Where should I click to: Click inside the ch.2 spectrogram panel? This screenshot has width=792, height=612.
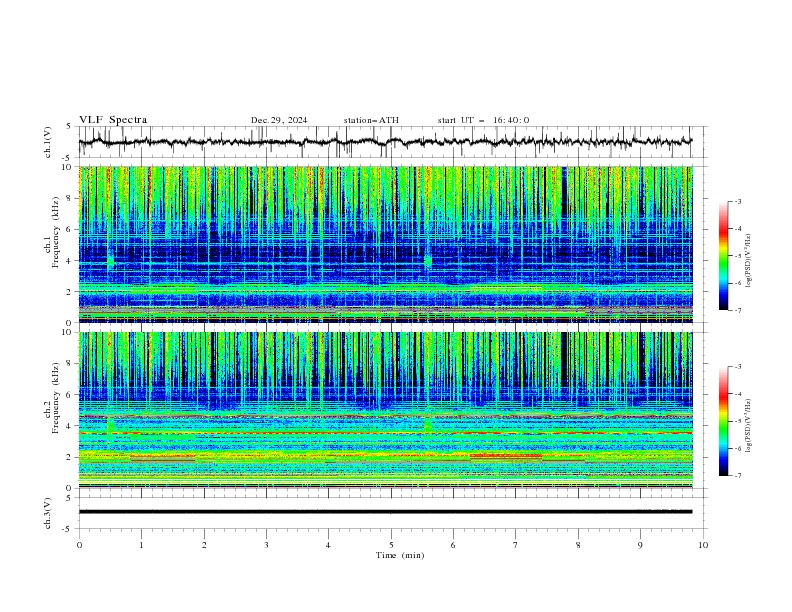[x=386, y=410]
